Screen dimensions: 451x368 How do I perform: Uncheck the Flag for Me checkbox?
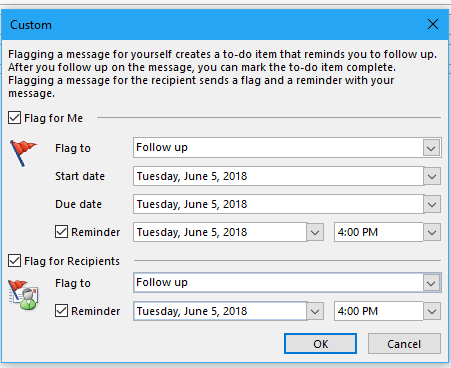[14, 118]
